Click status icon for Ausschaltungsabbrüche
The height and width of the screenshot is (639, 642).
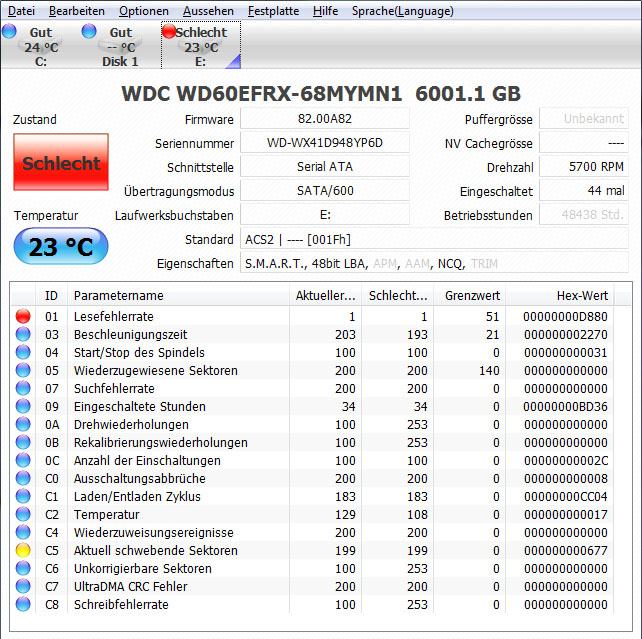click(x=23, y=478)
